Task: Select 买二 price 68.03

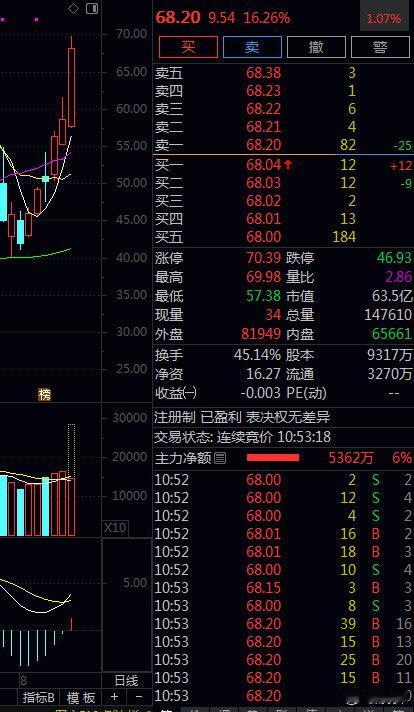Action: point(263,183)
